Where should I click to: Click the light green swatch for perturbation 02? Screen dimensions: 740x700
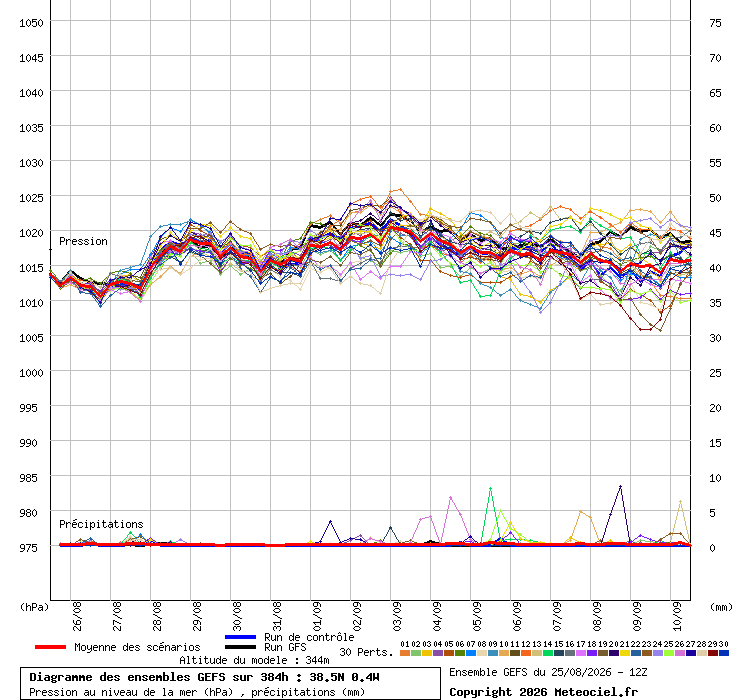(416, 653)
